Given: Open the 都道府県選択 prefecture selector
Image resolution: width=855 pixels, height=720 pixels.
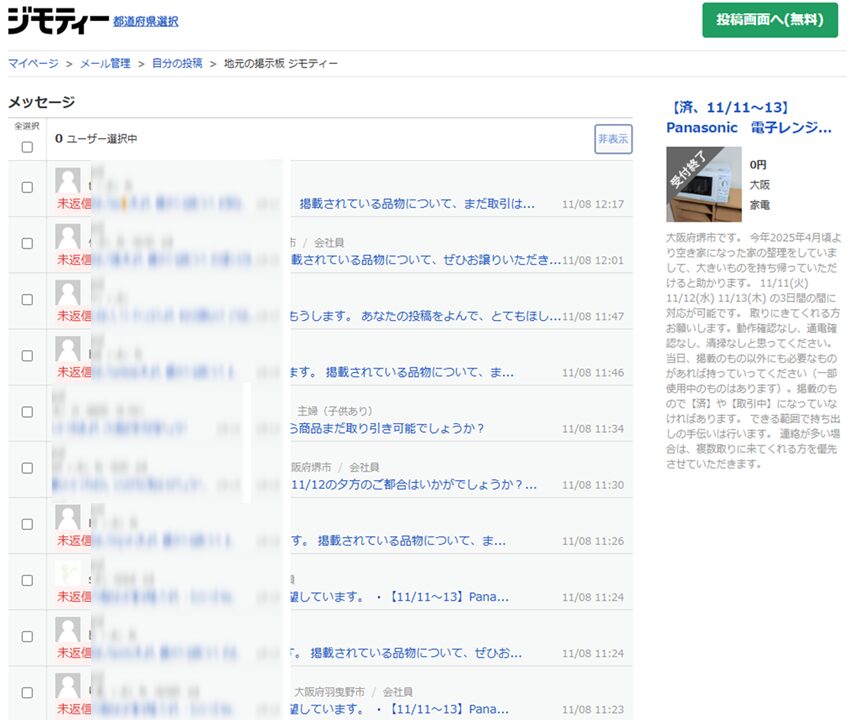Looking at the screenshot, I should [x=146, y=21].
